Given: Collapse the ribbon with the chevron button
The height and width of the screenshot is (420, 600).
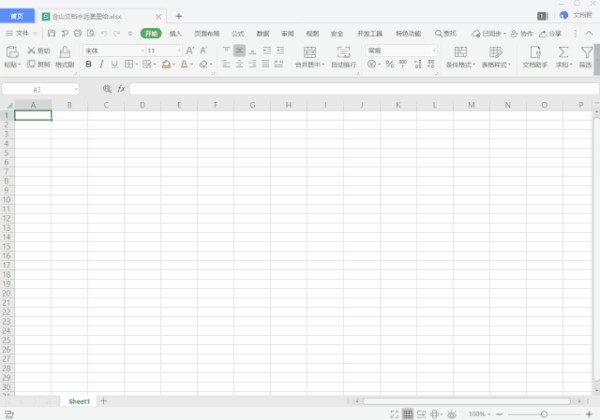Looking at the screenshot, I should tap(589, 34).
